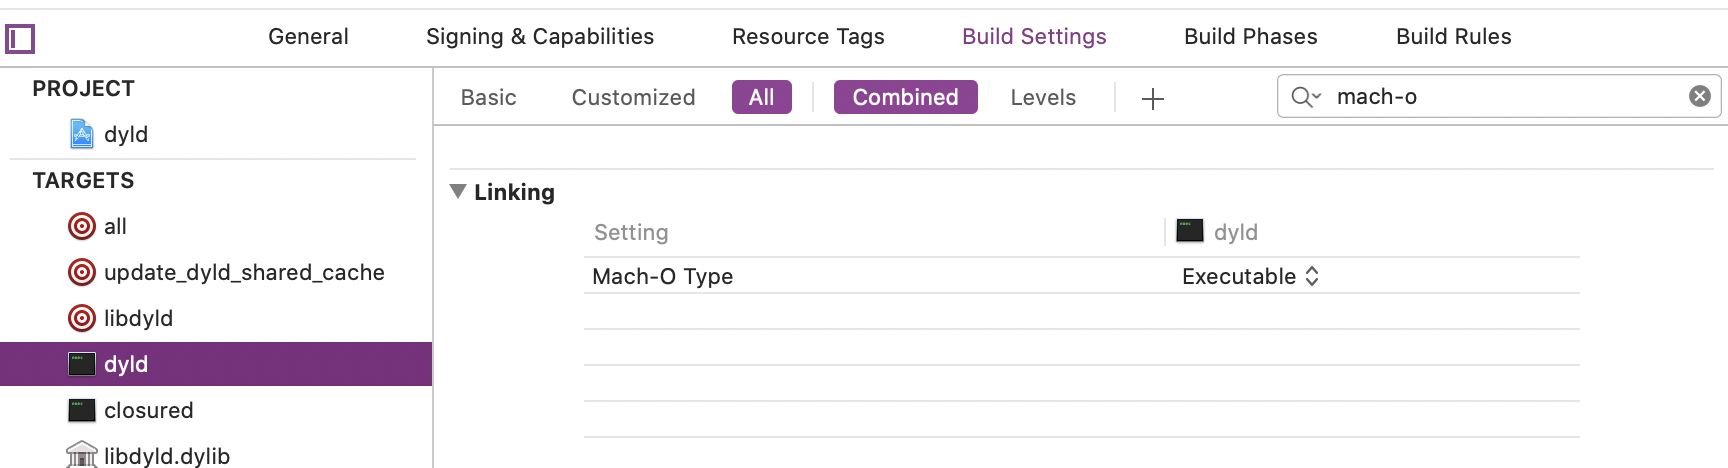Click the 'all' aggregate target icon
1728x468 pixels.
click(82, 226)
